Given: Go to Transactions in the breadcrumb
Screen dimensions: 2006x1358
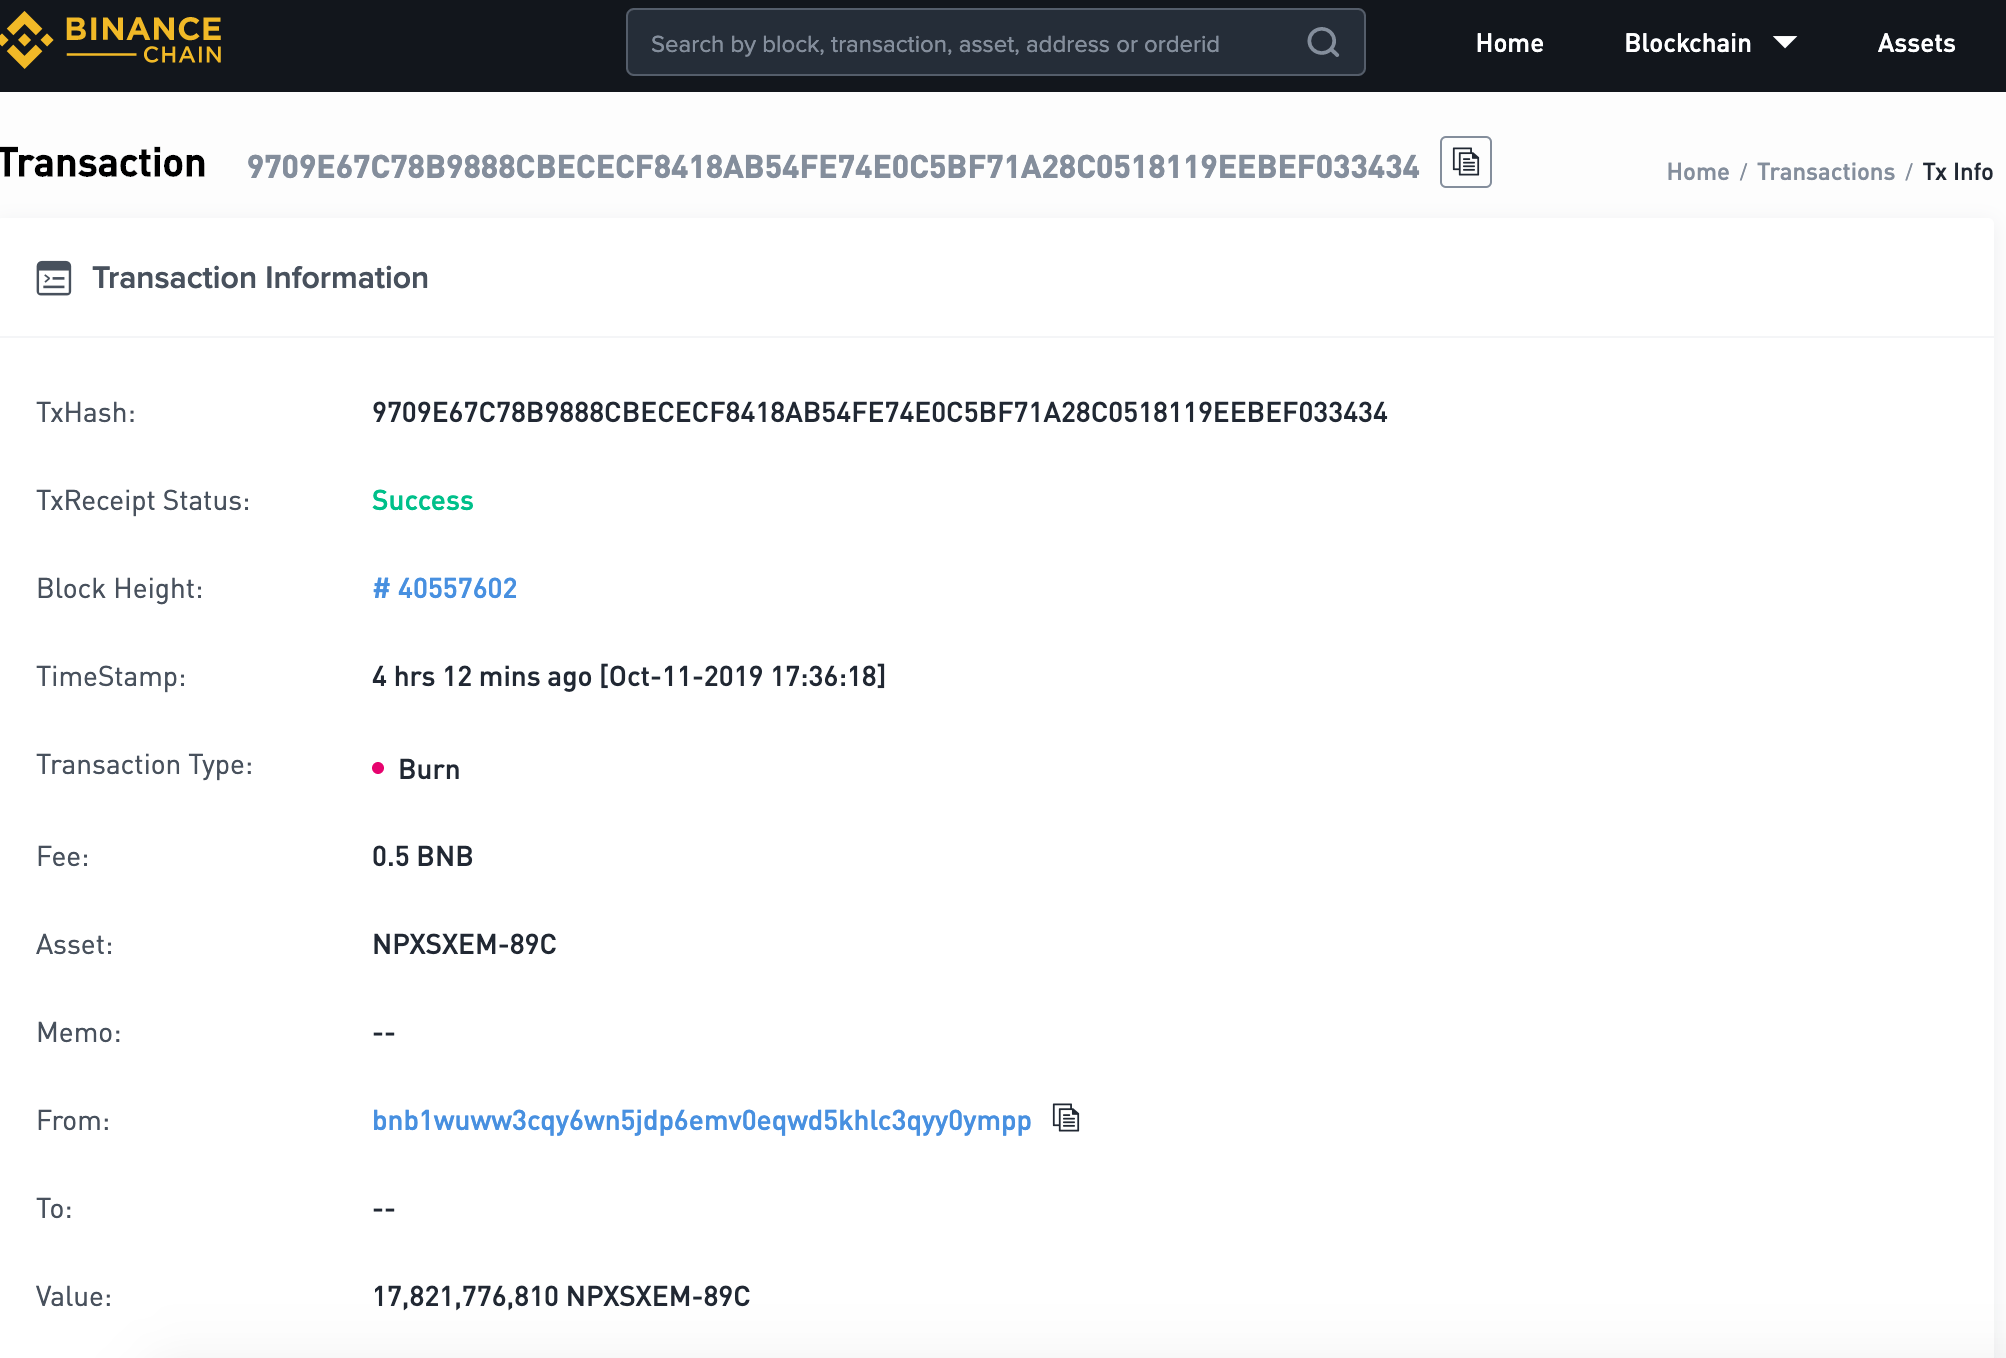Looking at the screenshot, I should pos(1825,172).
